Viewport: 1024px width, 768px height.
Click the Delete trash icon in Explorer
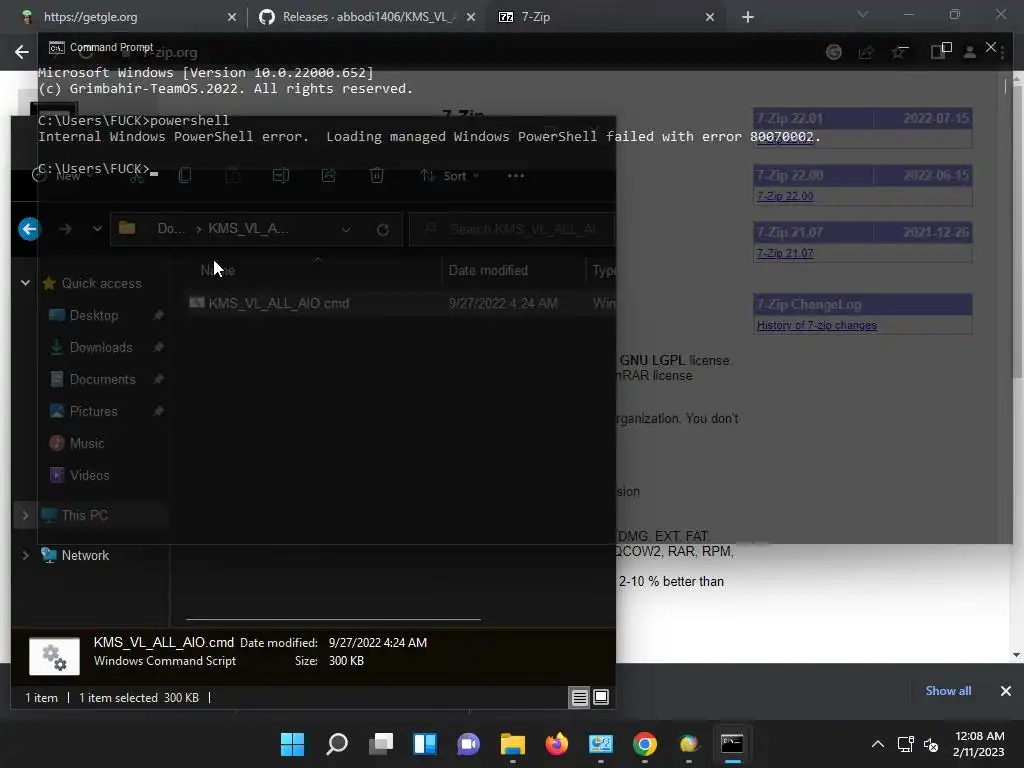377,176
